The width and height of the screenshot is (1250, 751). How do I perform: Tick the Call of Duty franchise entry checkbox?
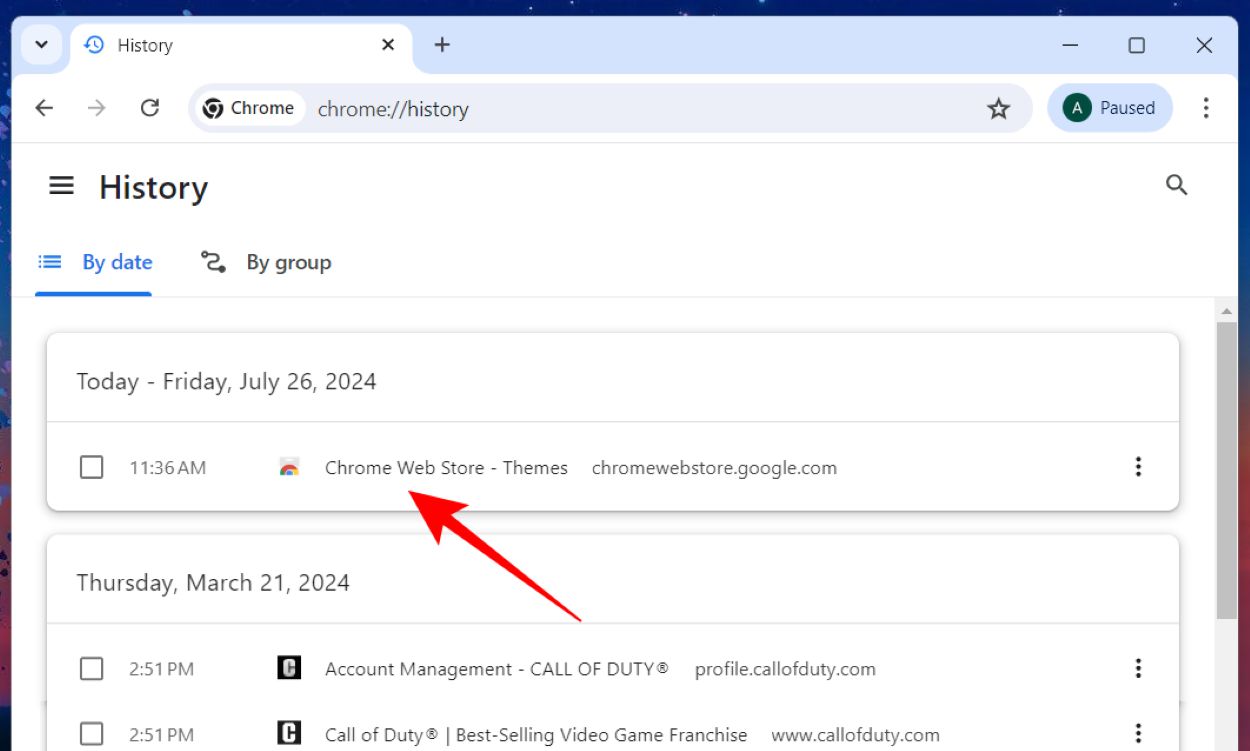[91, 734]
